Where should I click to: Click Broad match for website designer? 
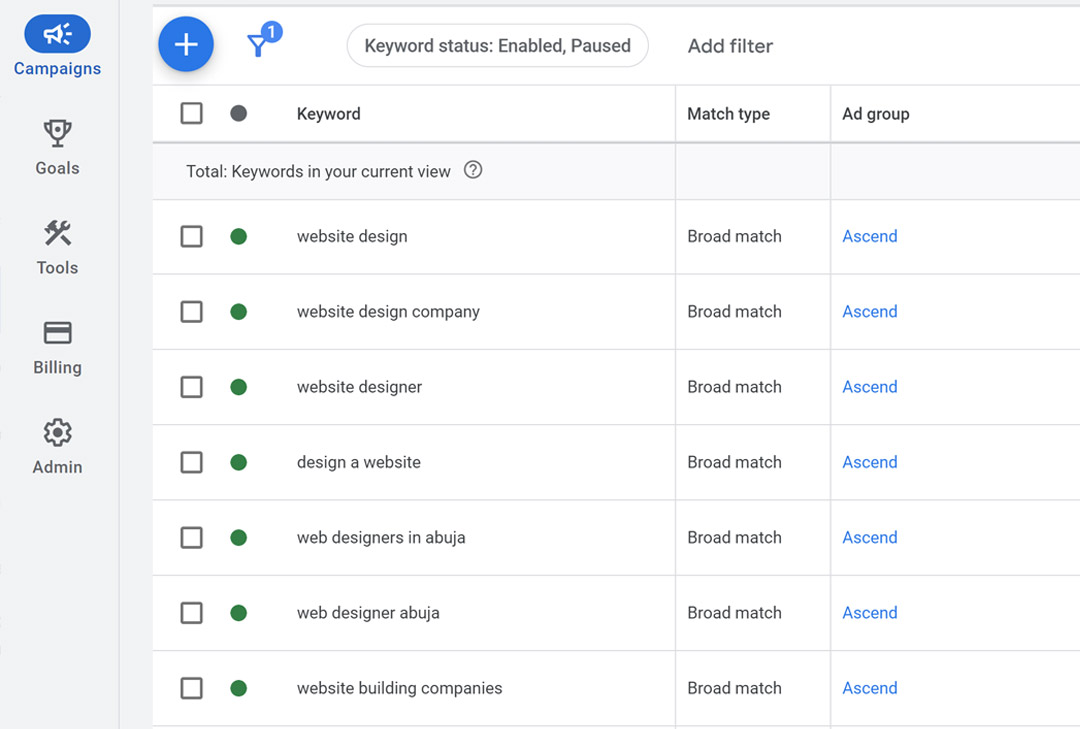click(x=734, y=387)
